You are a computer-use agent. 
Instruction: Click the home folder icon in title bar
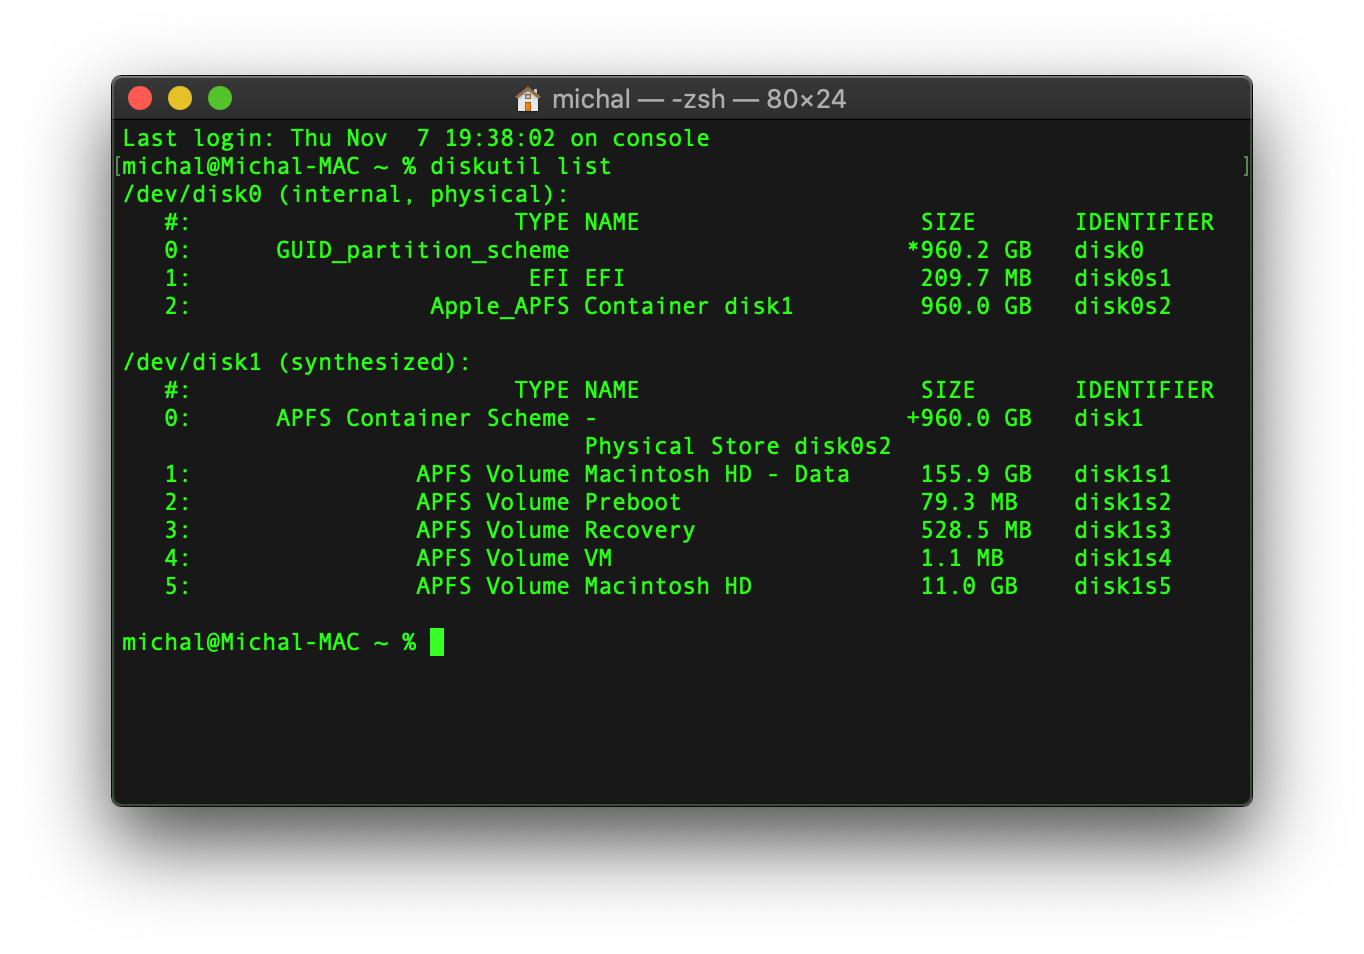(527, 99)
